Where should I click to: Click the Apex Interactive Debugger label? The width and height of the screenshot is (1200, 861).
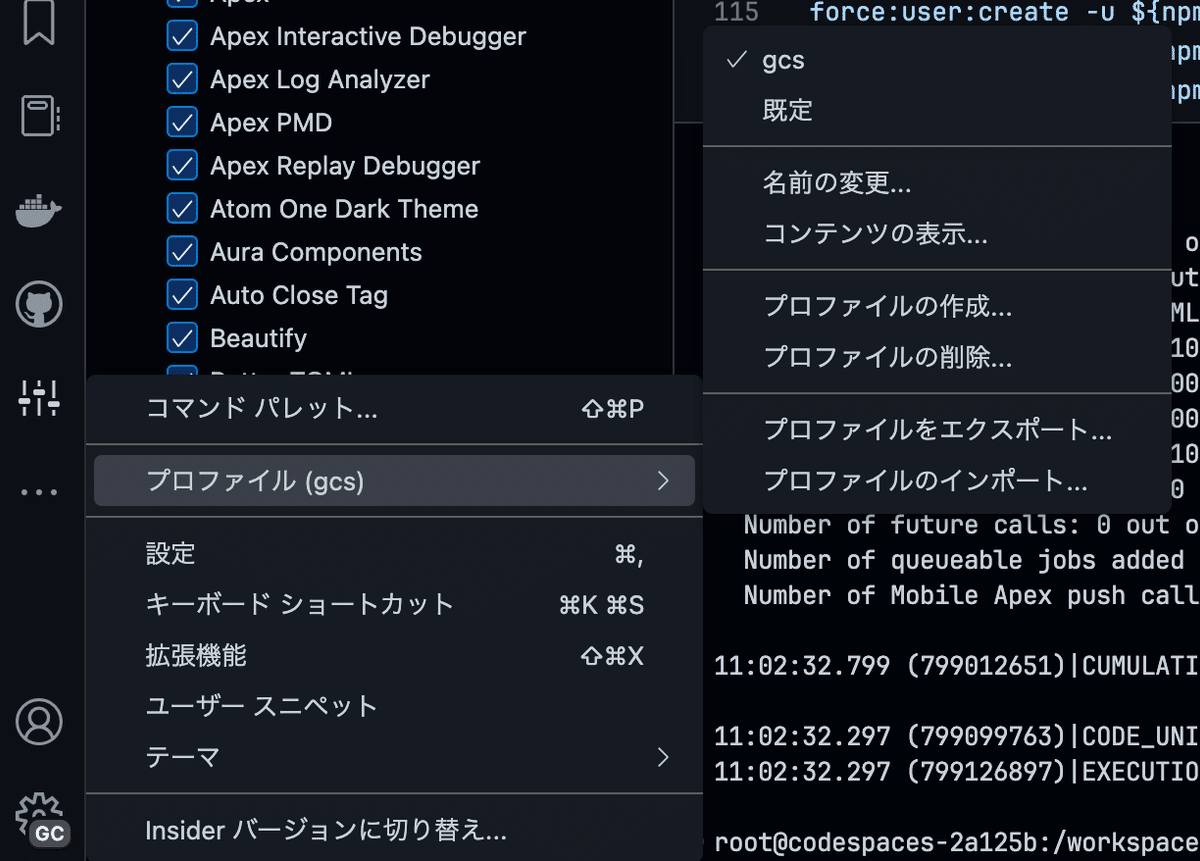[368, 37]
